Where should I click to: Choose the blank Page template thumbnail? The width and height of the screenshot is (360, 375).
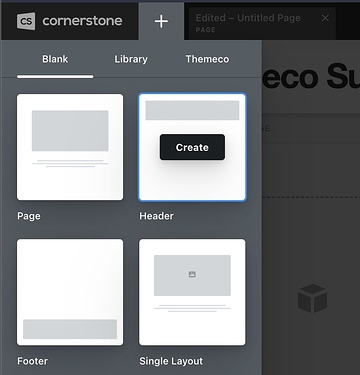tap(70, 147)
